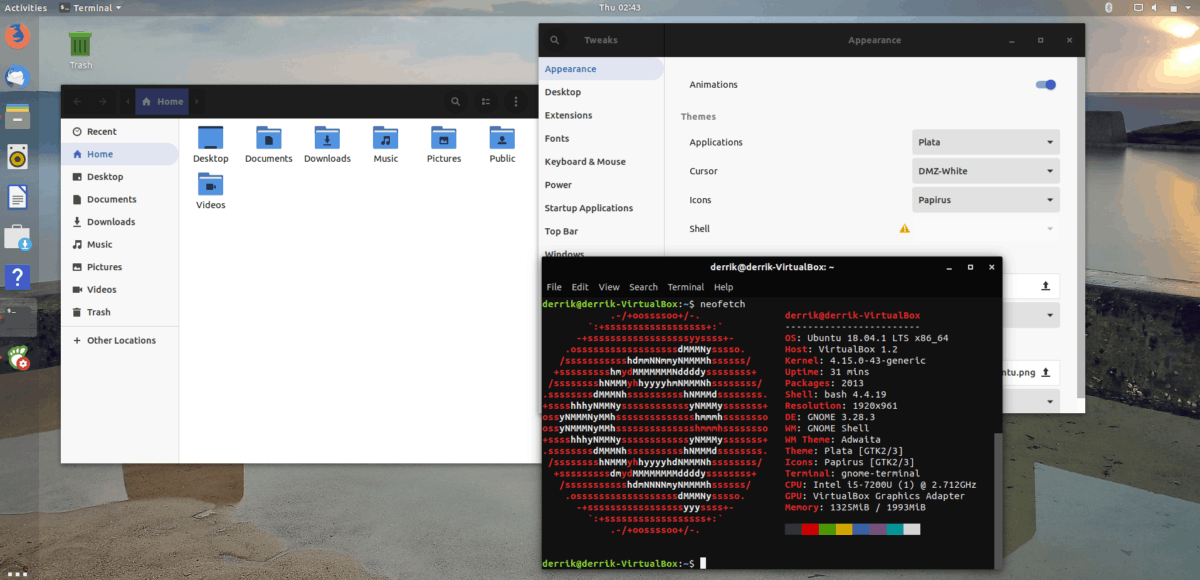Open the three-dot menu in Files toolbar

coord(515,101)
